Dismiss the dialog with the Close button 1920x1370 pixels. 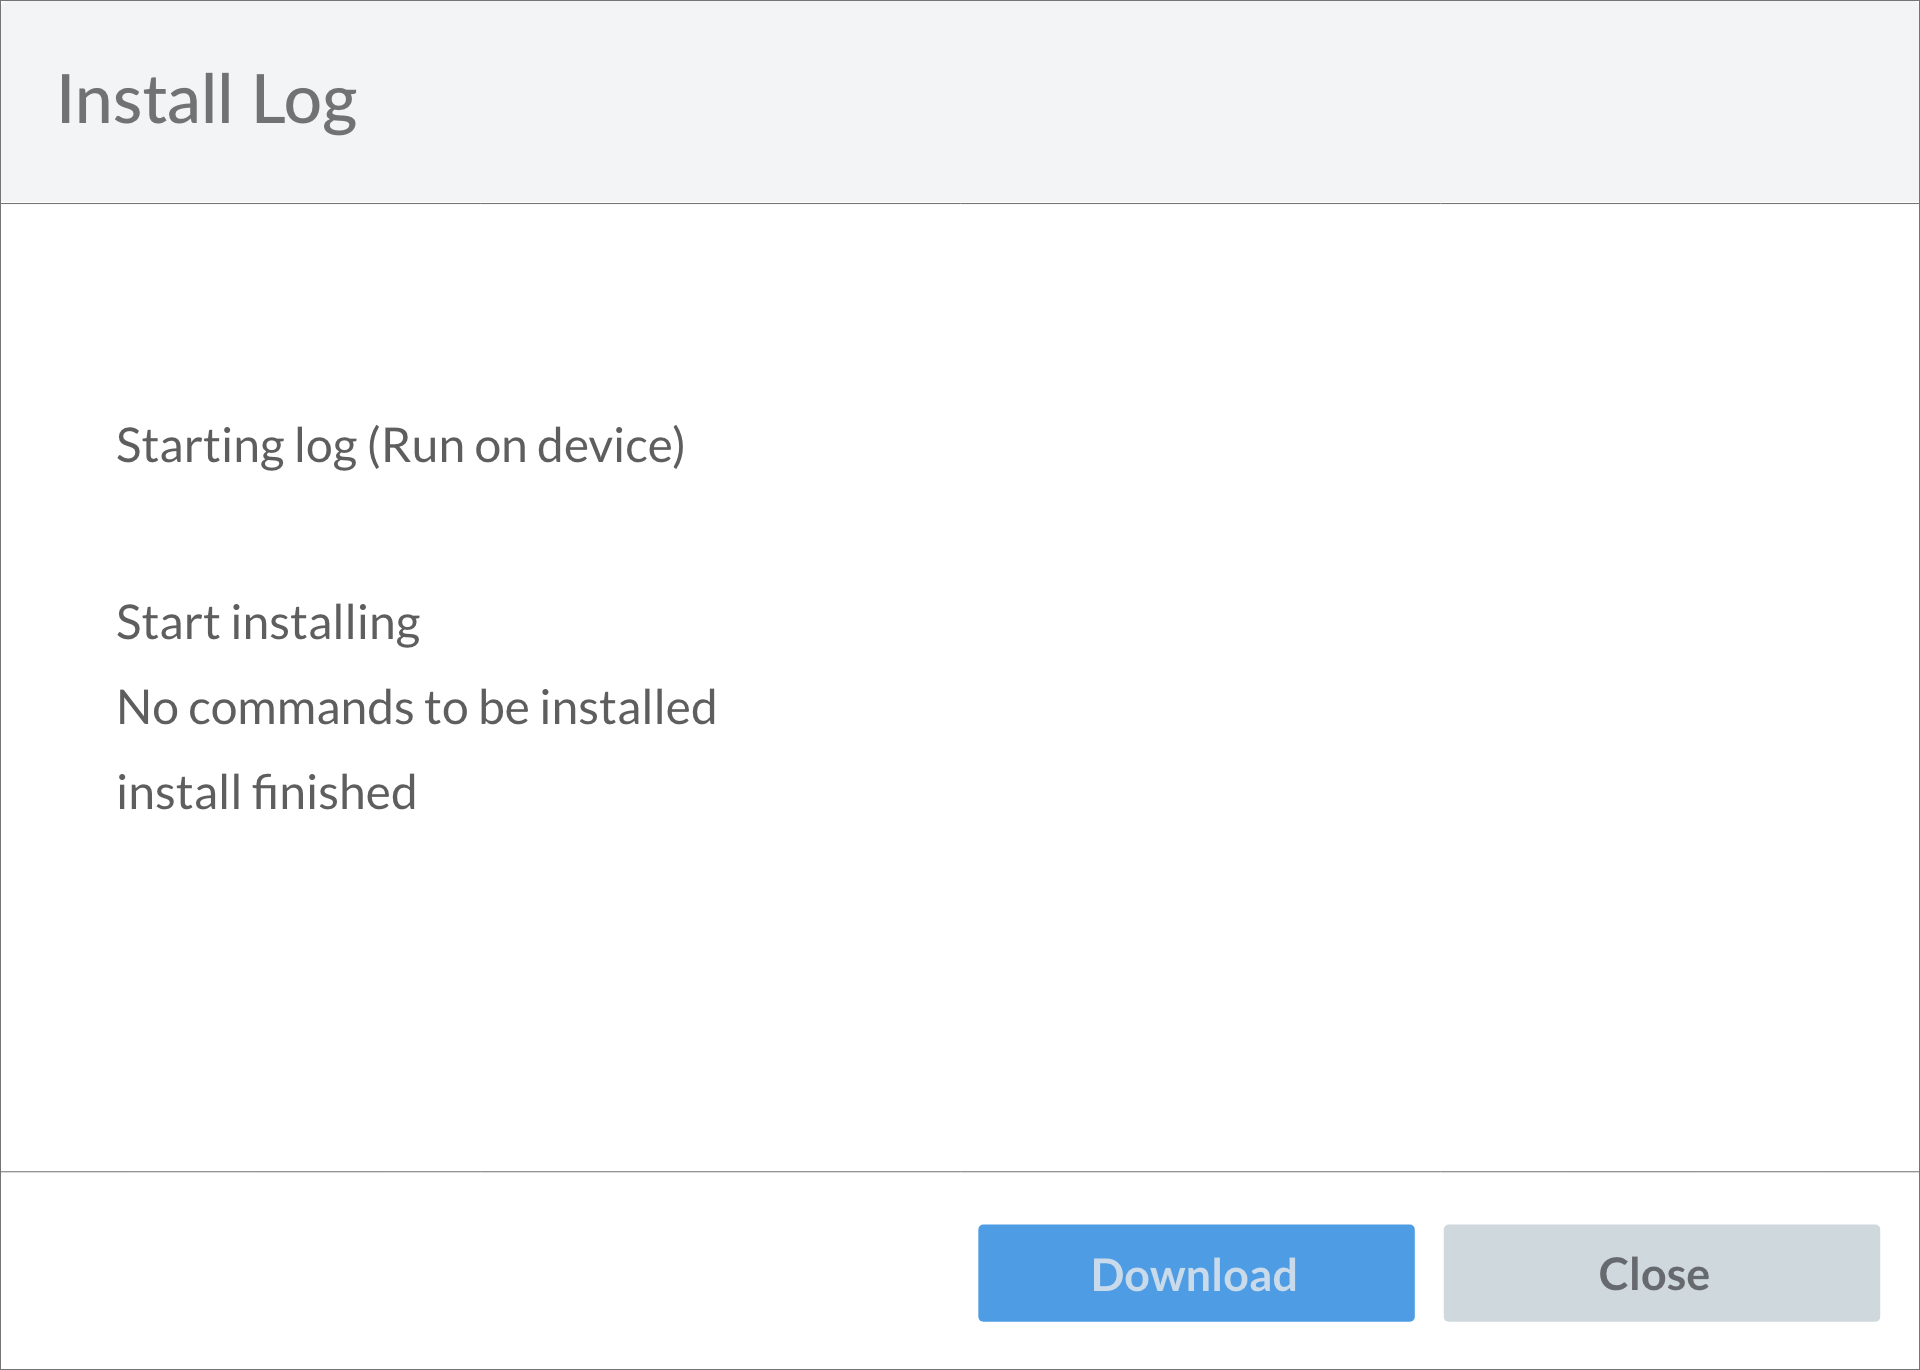[1661, 1273]
